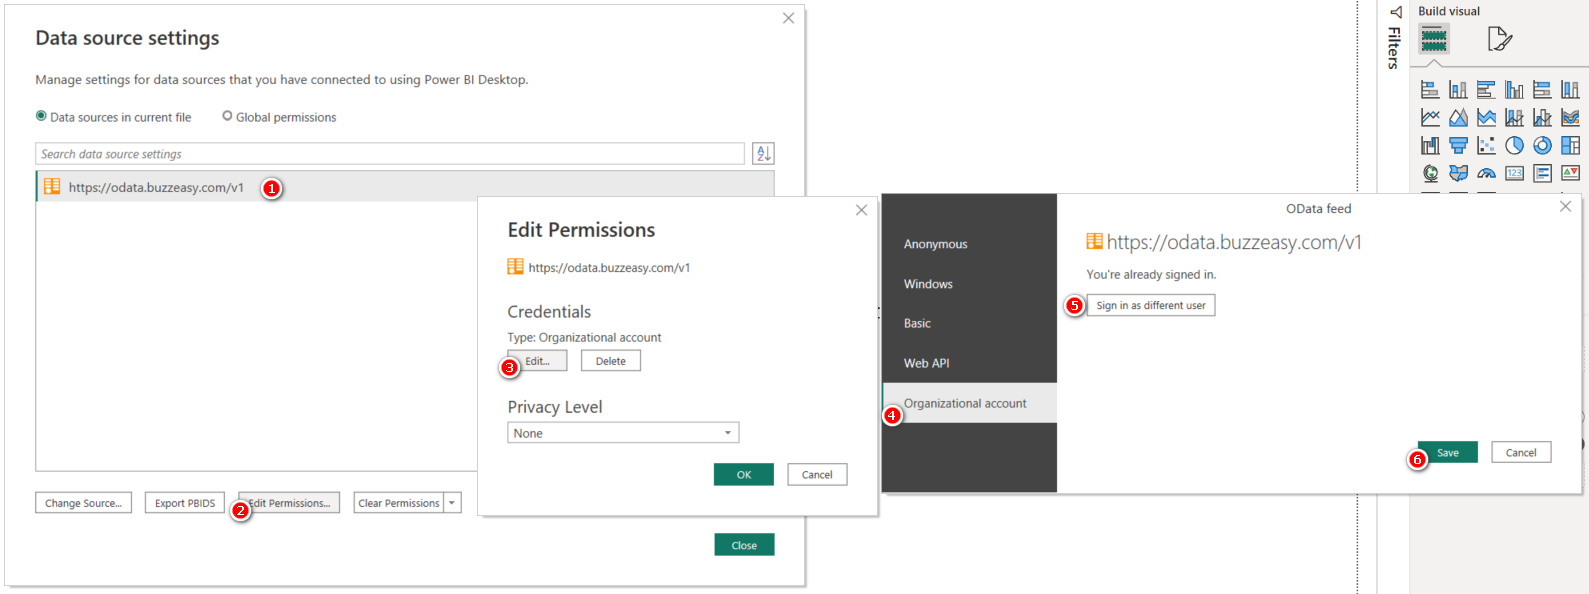Open the Privacy Level dropdown

click(x=623, y=433)
